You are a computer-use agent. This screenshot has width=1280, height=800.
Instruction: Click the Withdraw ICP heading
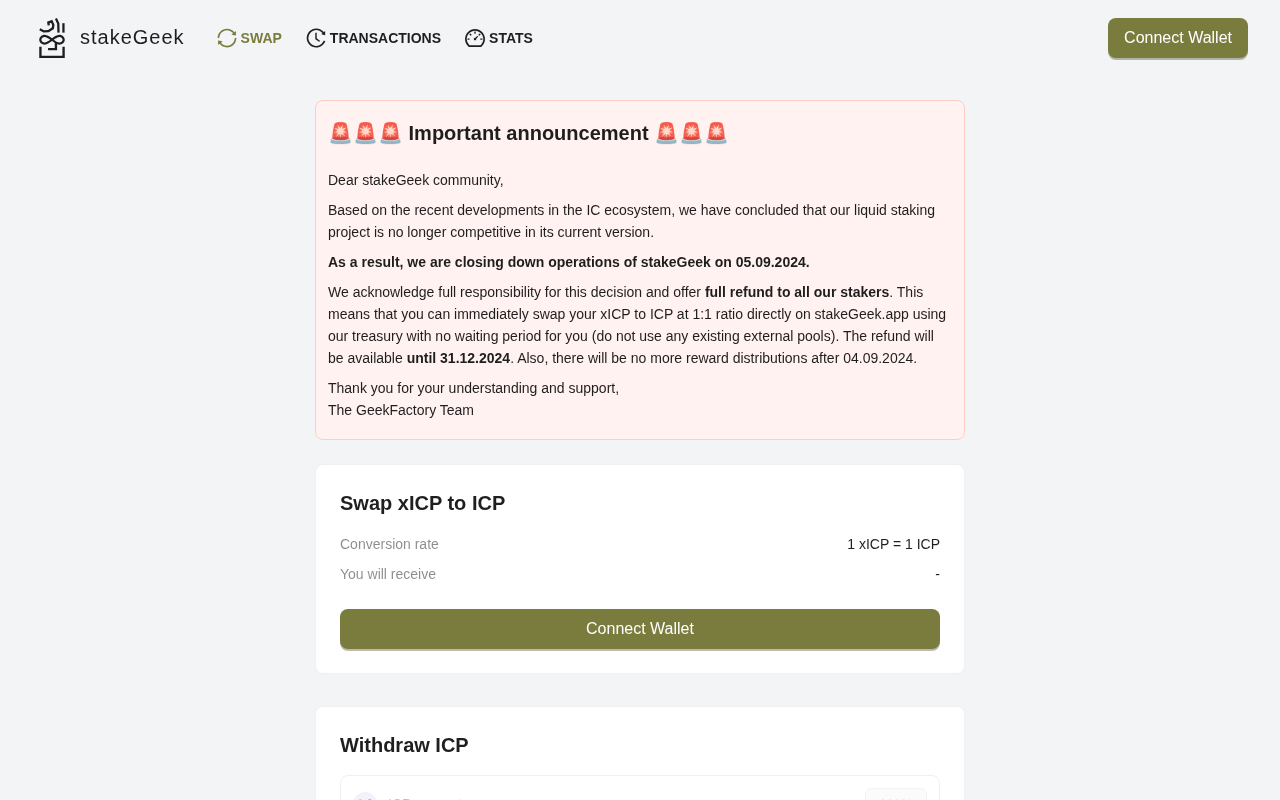[404, 745]
